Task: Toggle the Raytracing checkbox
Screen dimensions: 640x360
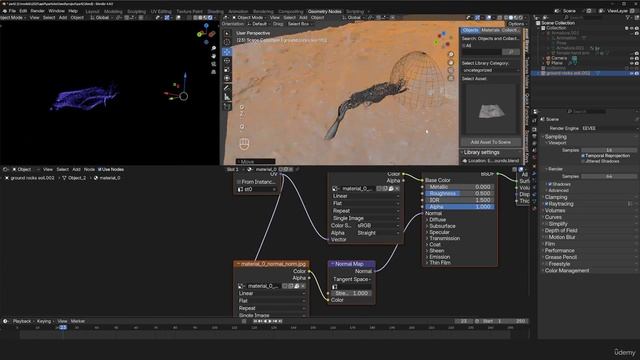Action: [x=547, y=204]
